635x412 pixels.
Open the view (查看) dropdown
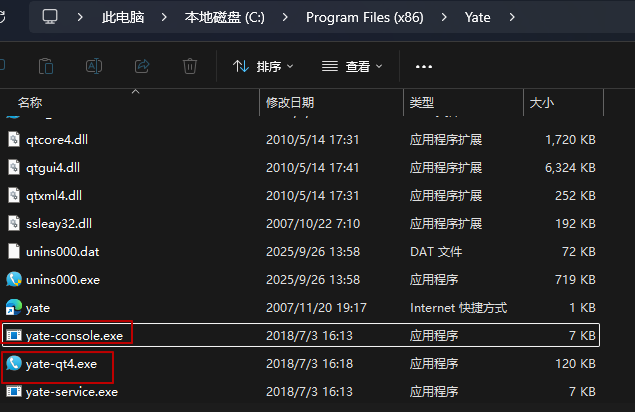352,66
